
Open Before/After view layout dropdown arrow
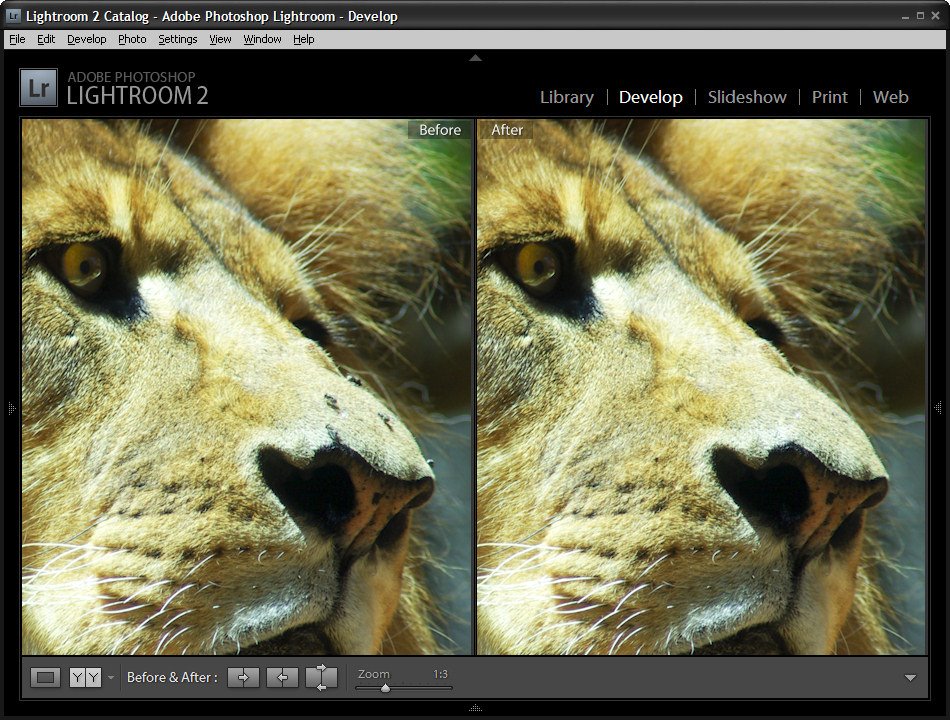pos(111,677)
